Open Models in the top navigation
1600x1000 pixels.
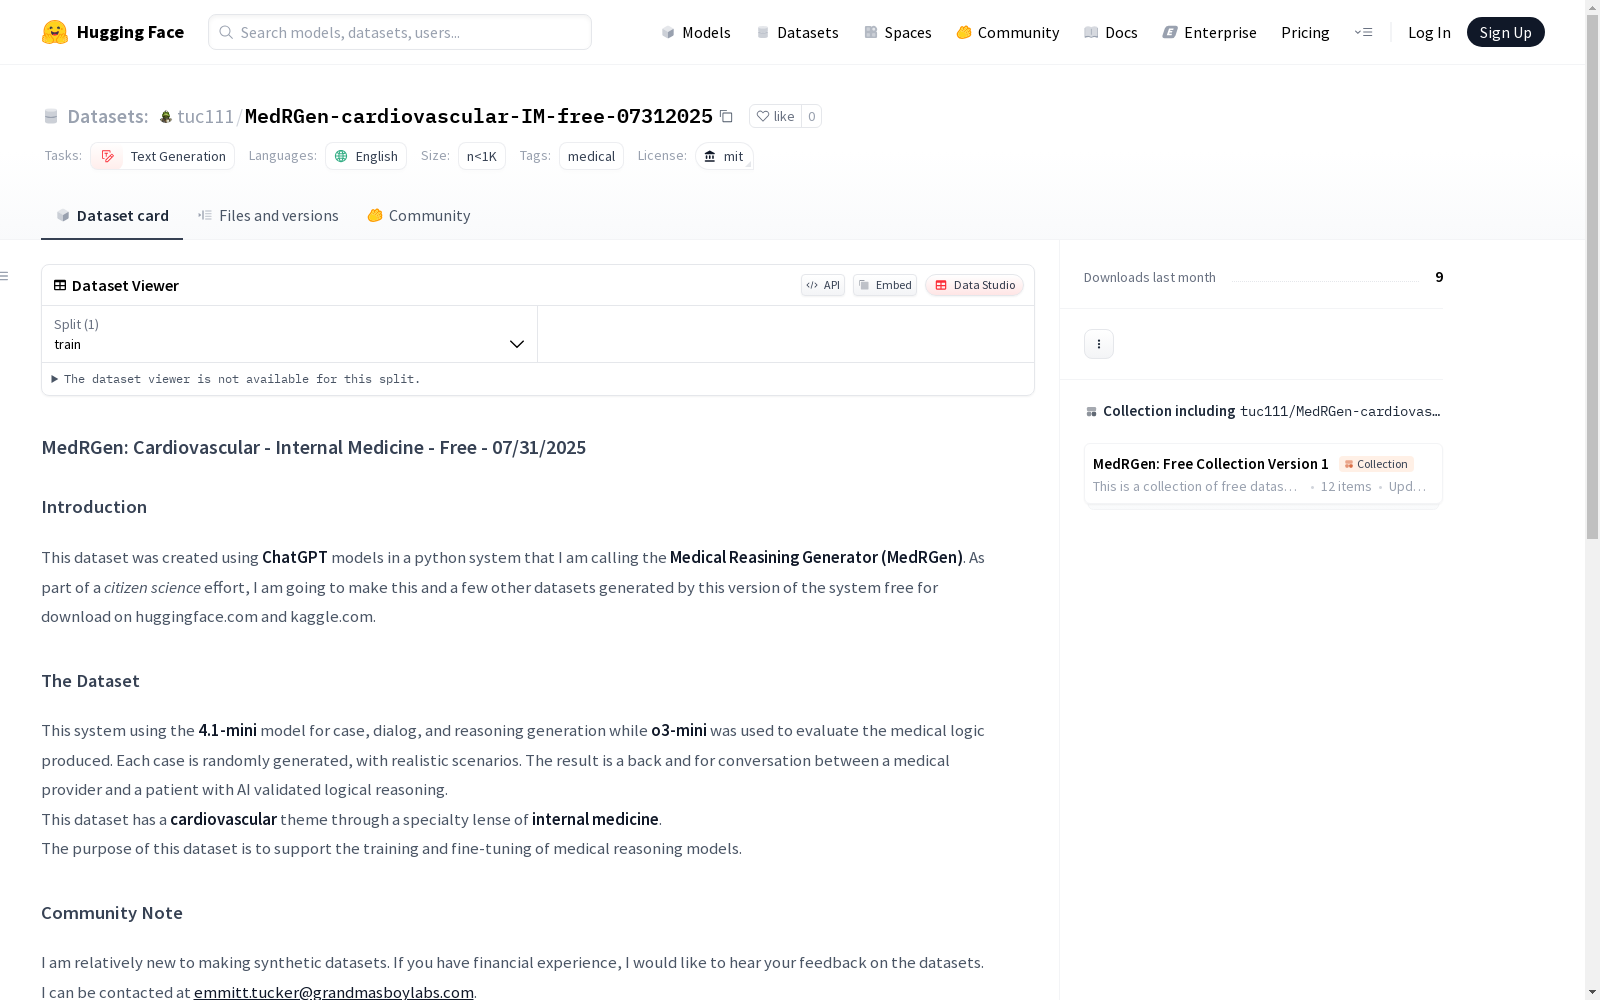[x=696, y=32]
